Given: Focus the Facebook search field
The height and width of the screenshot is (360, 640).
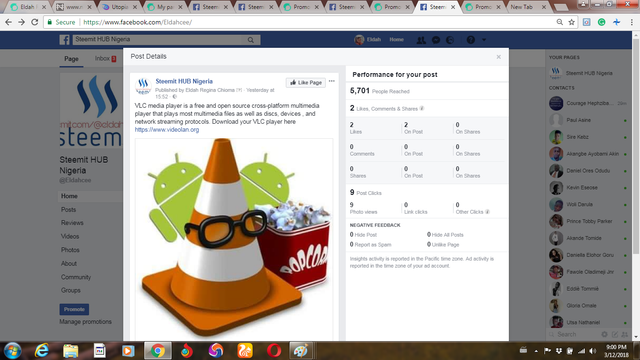Looking at the screenshot, I should point(159,40).
